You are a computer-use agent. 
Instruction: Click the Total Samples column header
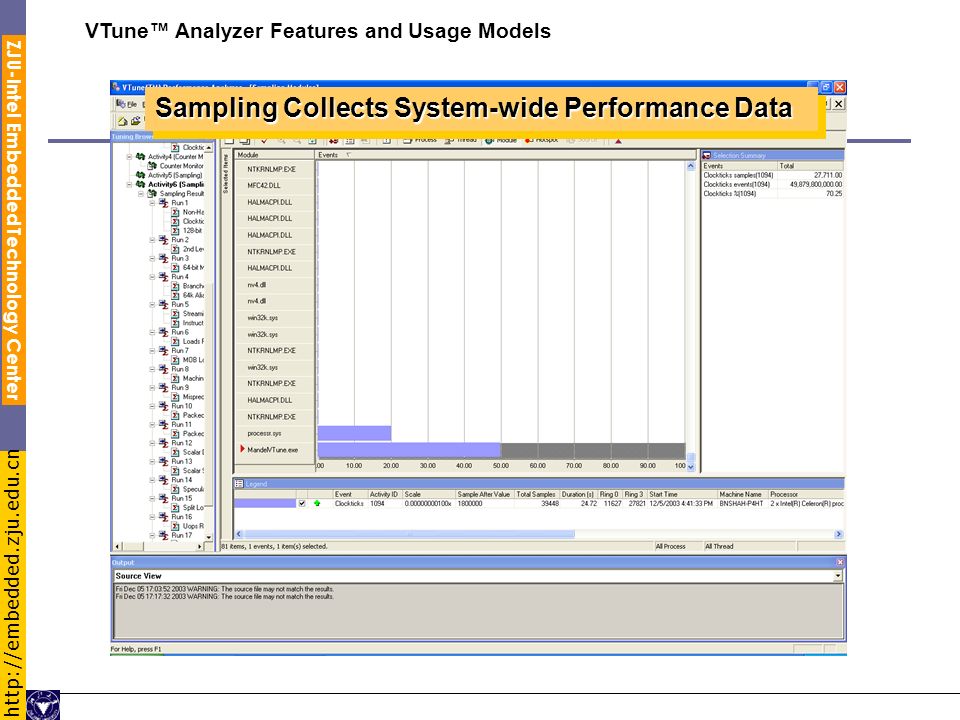(537, 494)
